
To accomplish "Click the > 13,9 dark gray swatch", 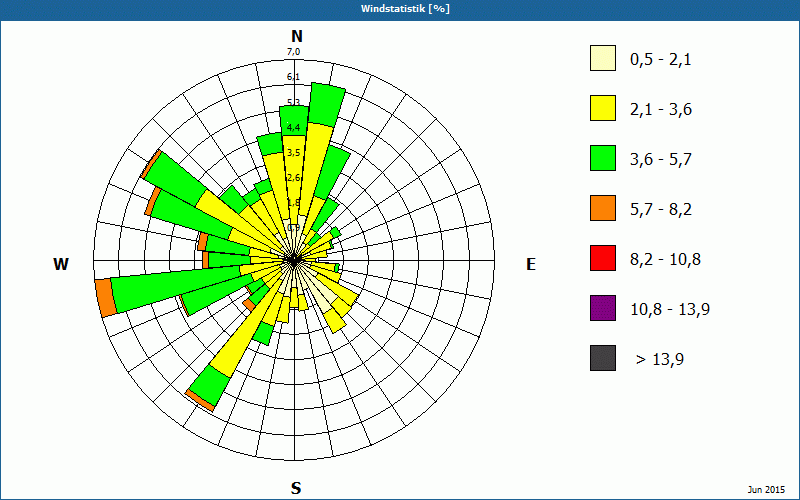I will coord(603,358).
